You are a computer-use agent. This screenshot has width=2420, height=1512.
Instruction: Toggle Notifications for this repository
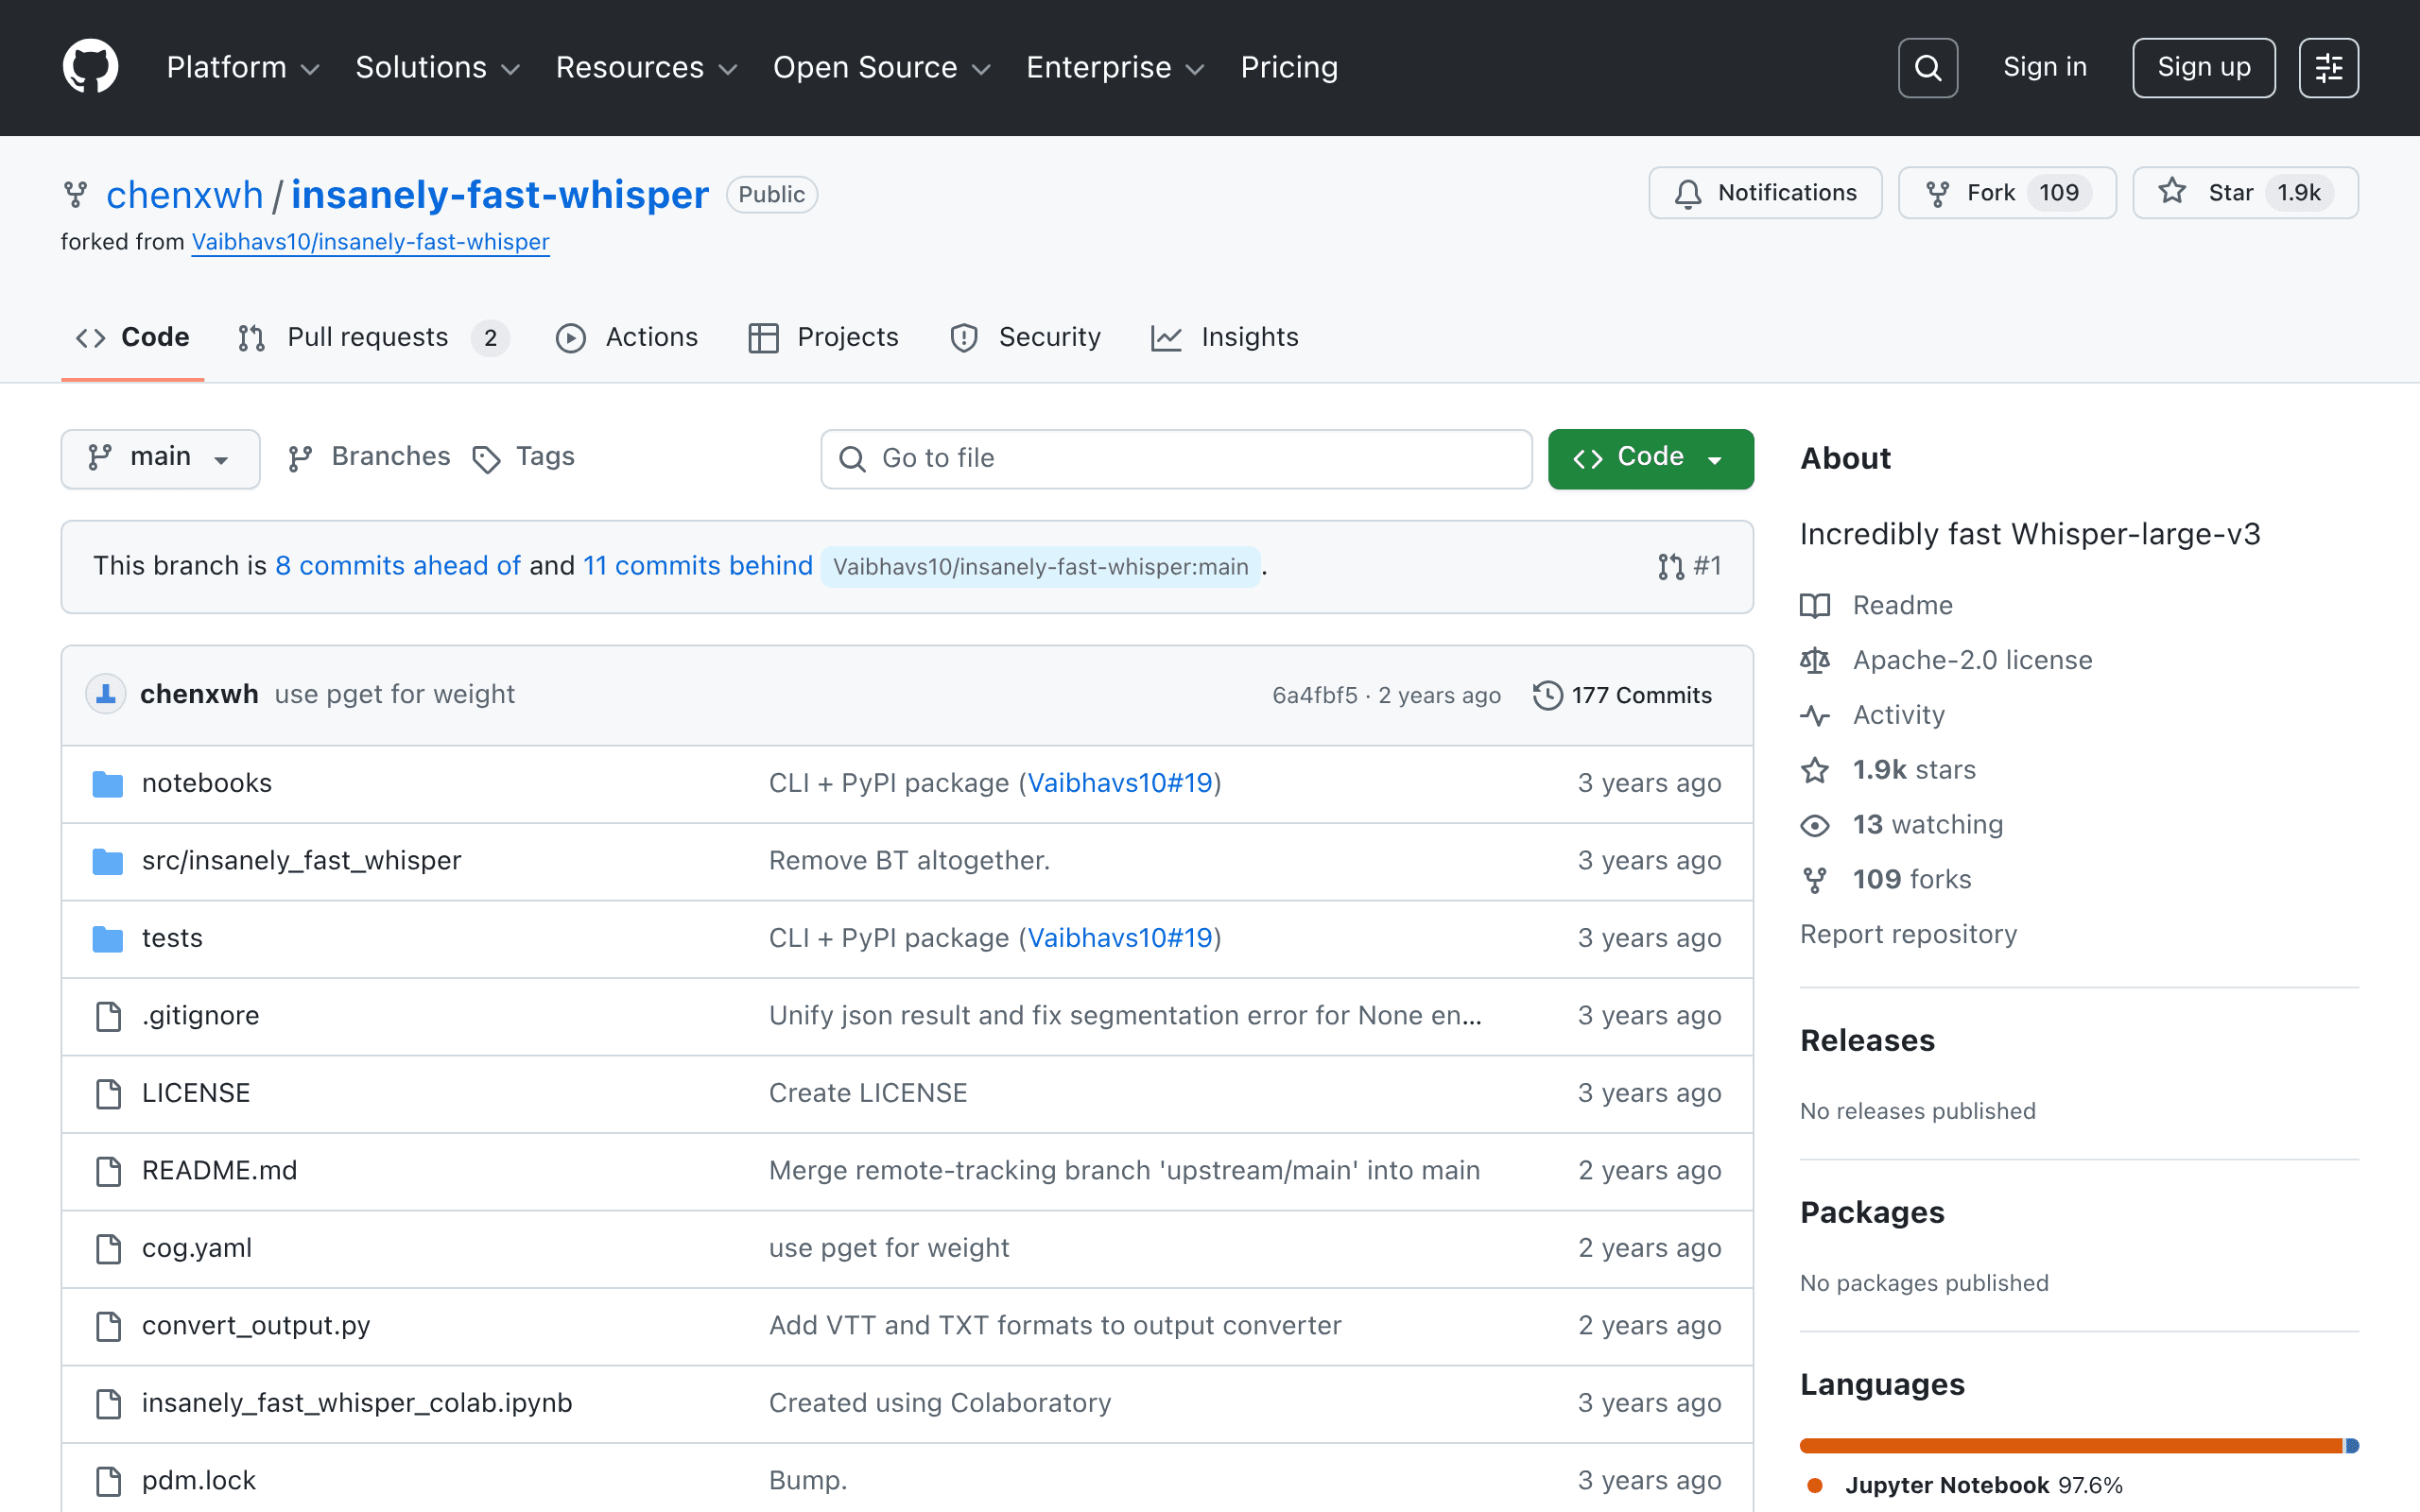click(x=1765, y=193)
